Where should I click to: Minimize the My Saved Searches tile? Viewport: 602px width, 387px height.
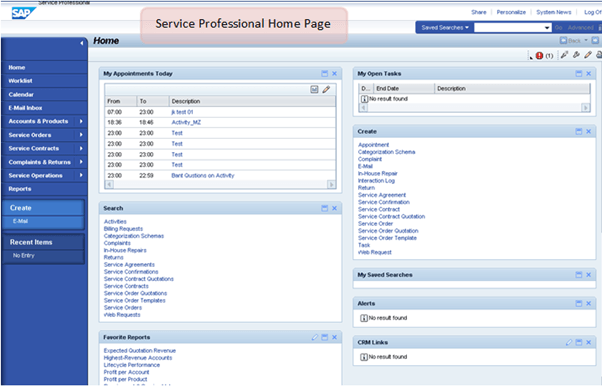tap(579, 275)
